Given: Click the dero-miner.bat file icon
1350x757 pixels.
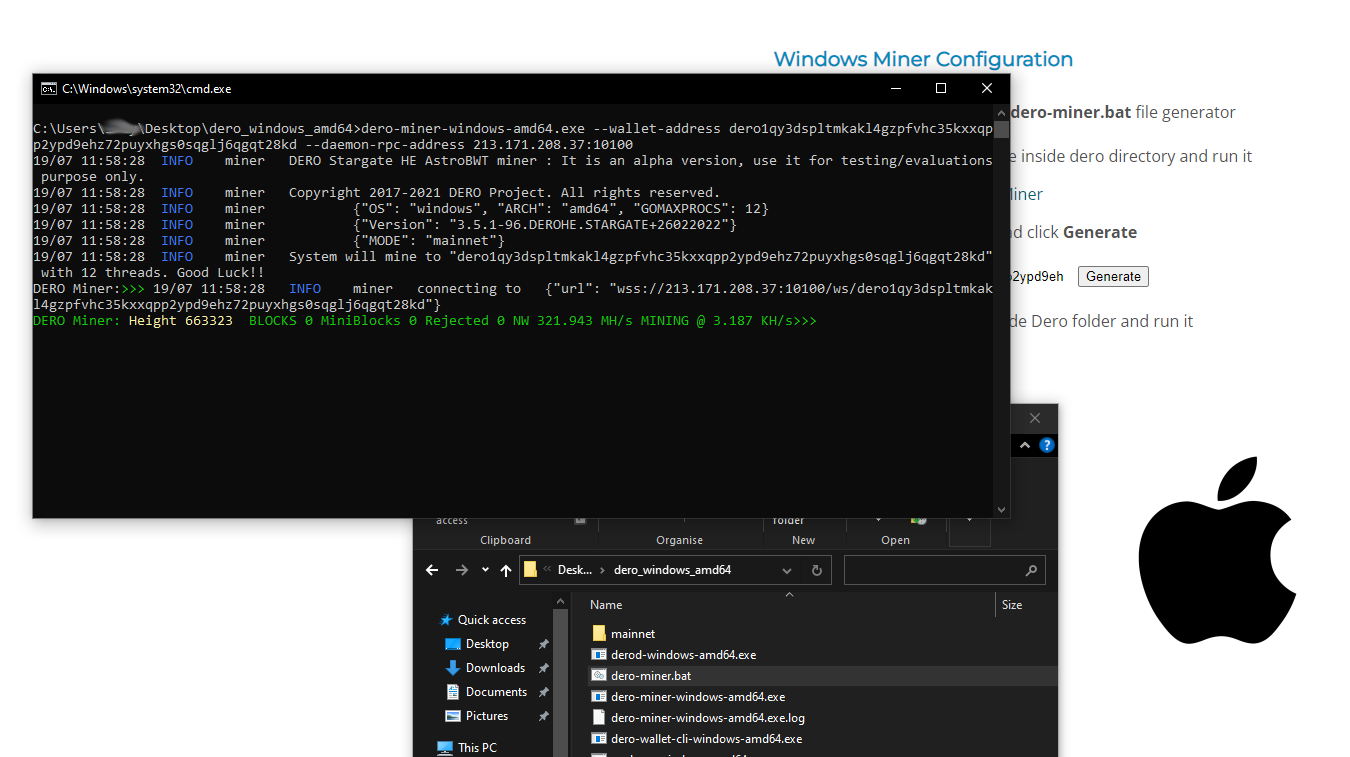Looking at the screenshot, I should coord(599,676).
